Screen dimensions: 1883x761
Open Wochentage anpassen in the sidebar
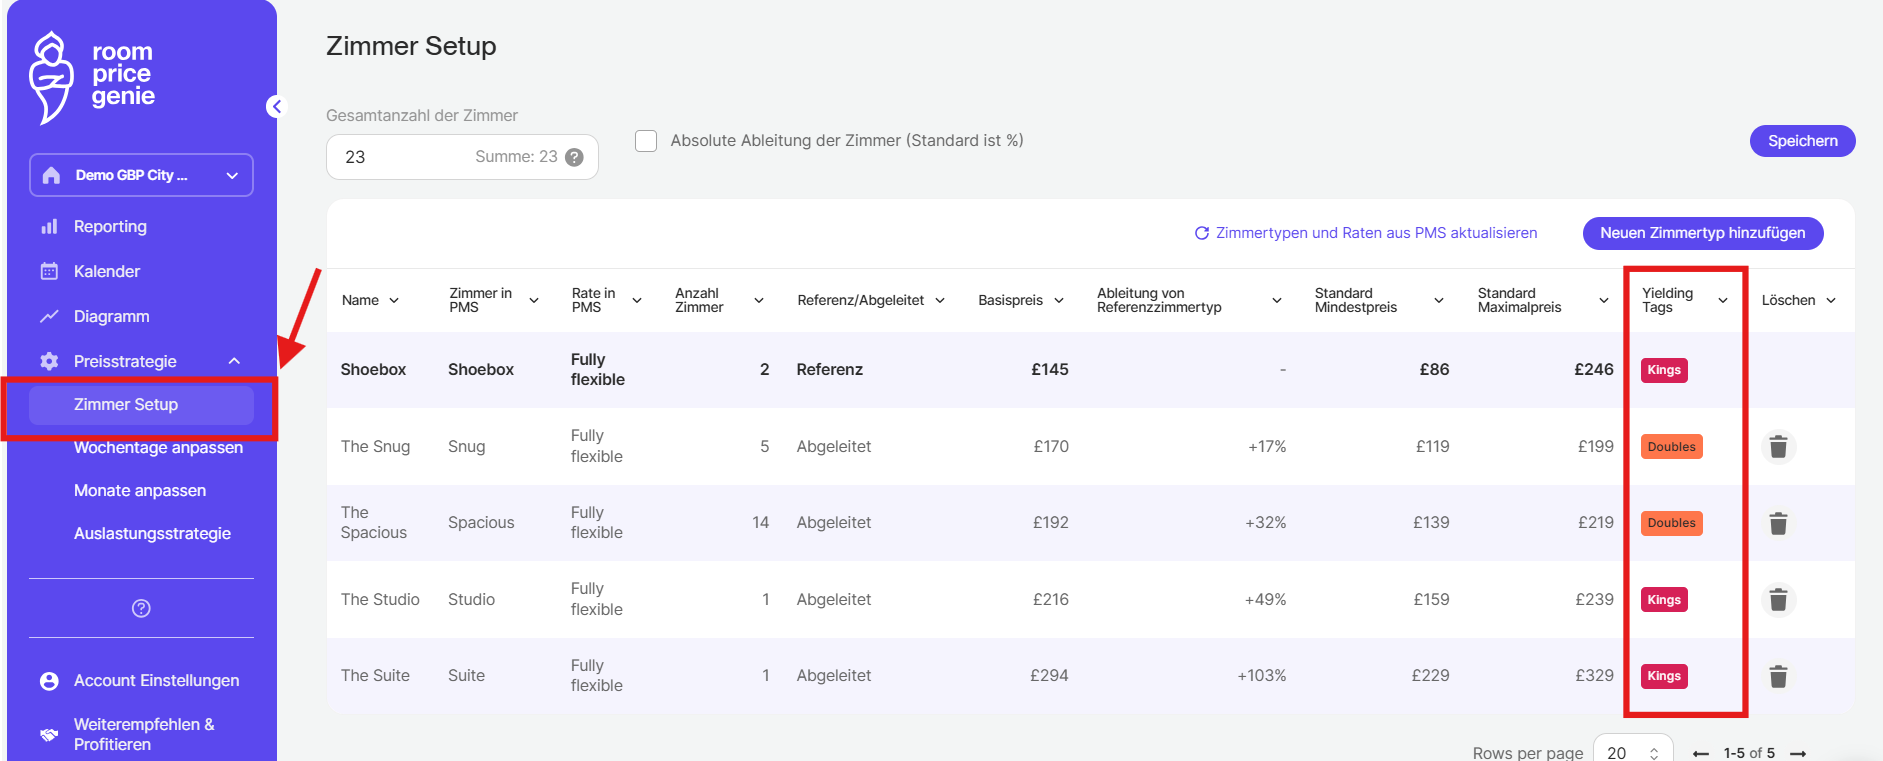point(158,447)
